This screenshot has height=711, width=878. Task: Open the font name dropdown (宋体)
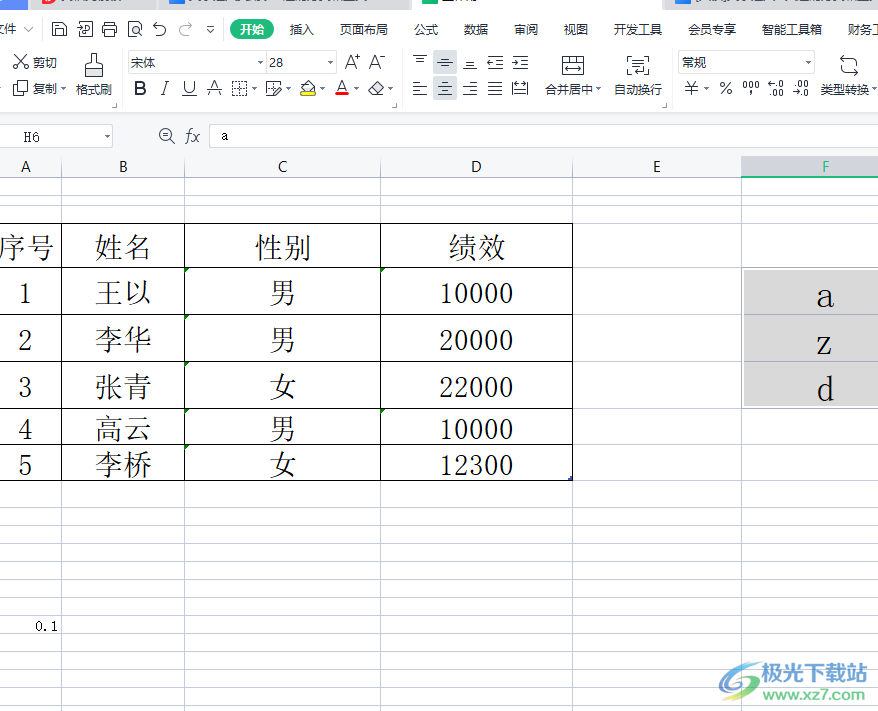260,63
